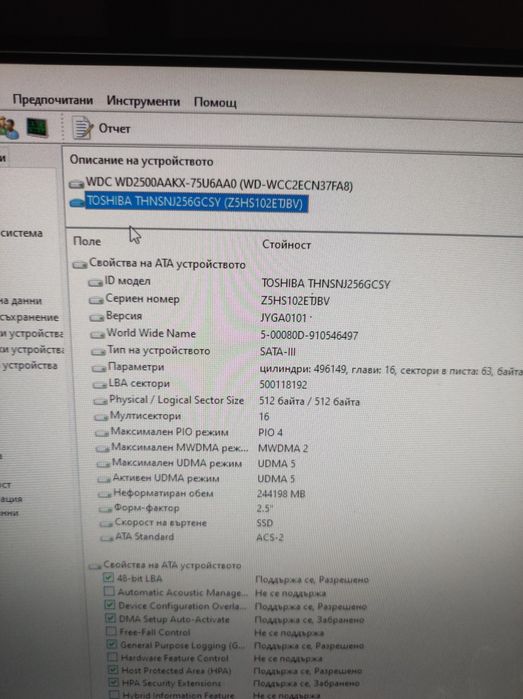
Task: Click the WDC drive icon
Action: coord(77,184)
